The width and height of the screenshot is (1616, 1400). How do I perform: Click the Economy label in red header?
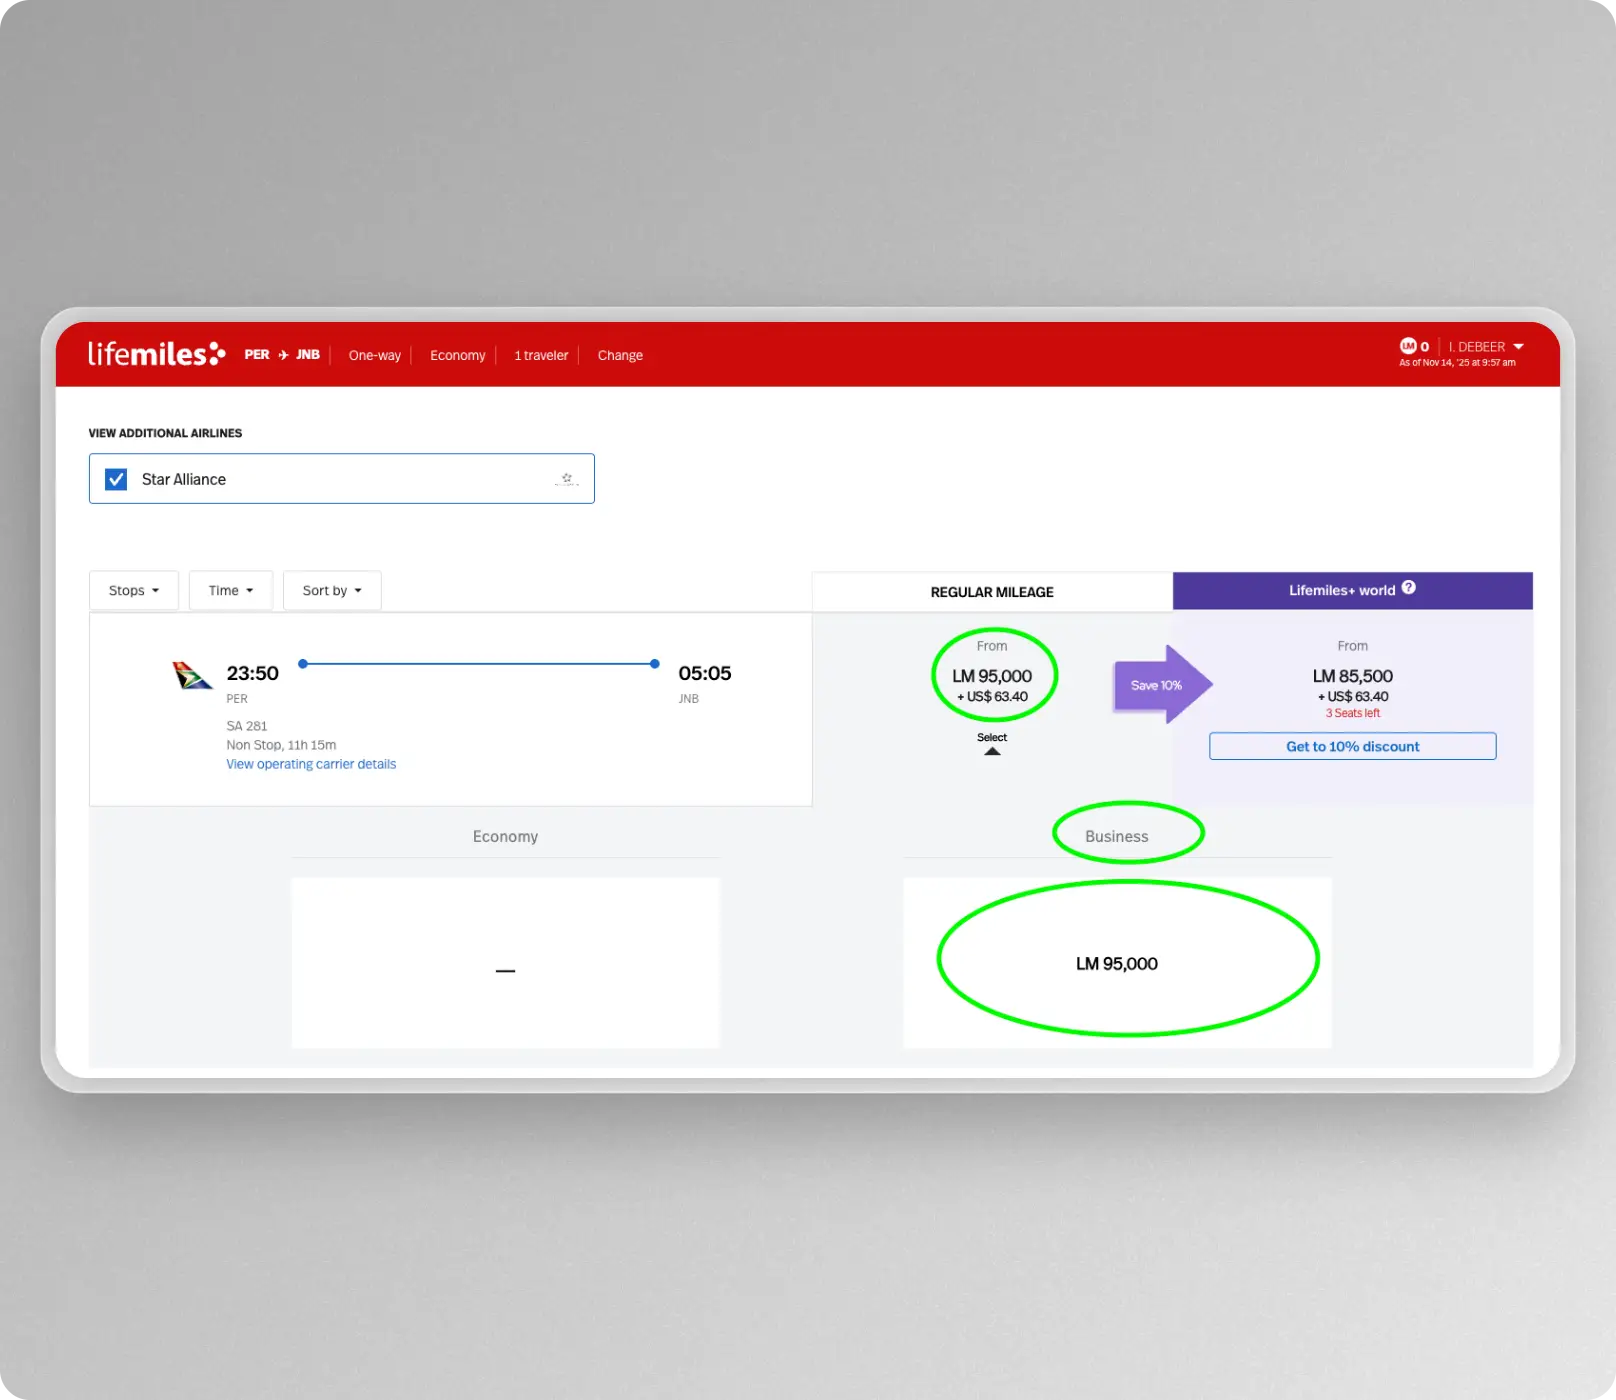pos(458,355)
